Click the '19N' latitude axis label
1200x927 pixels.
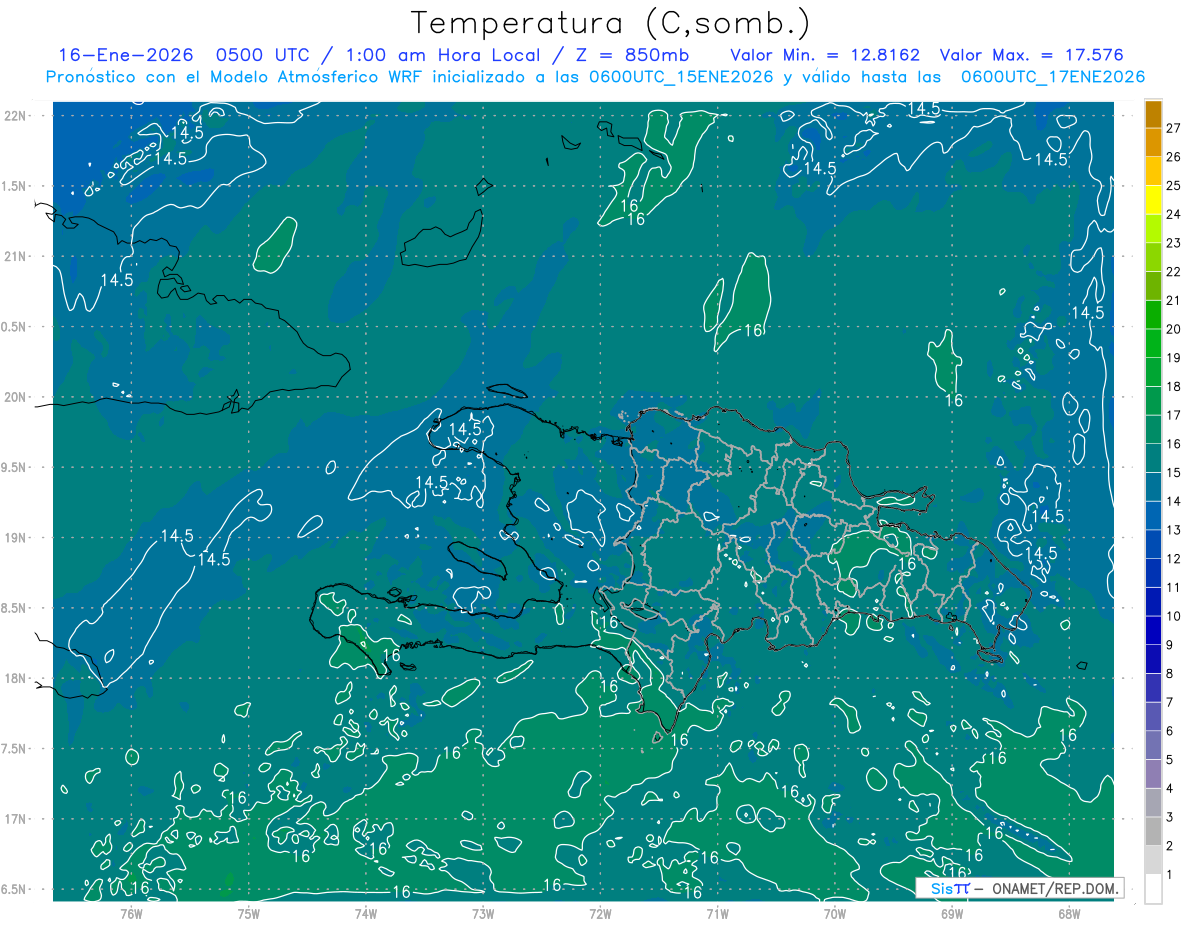pyautogui.click(x=16, y=538)
